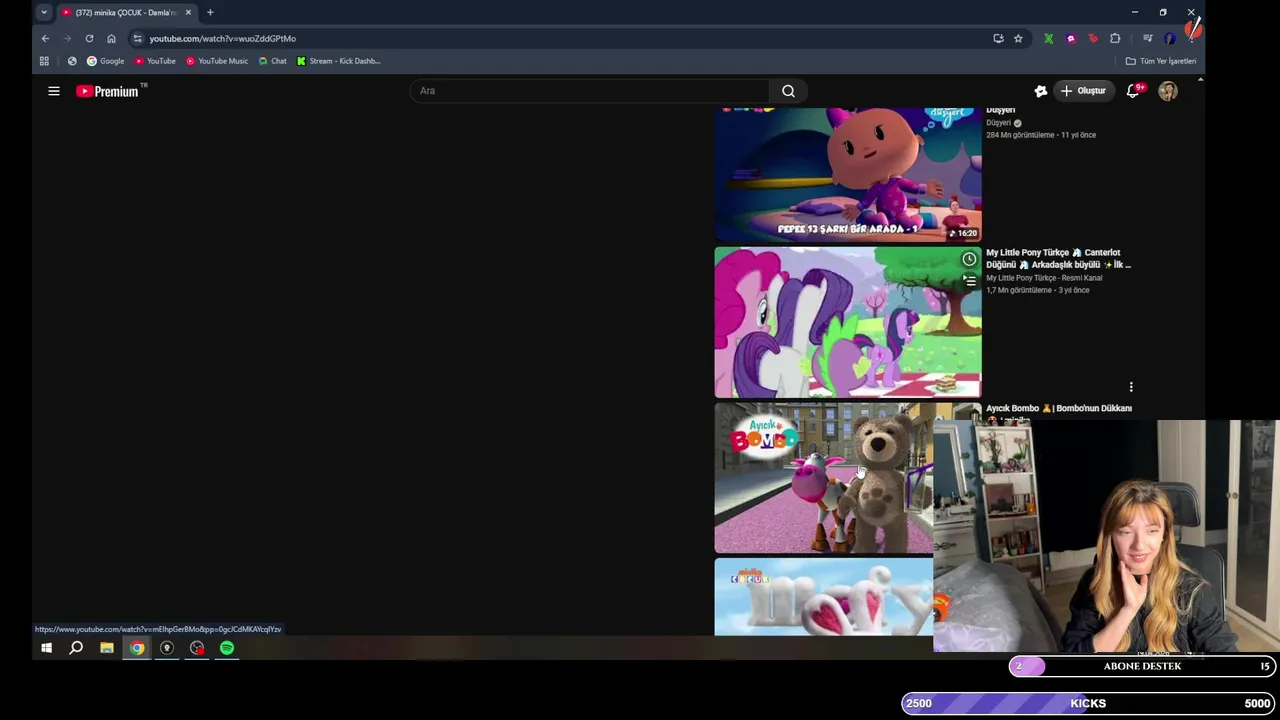Open 'My Little Pony Türkçe - Resmi Kanal' channel
The image size is (1280, 720).
point(1044,278)
